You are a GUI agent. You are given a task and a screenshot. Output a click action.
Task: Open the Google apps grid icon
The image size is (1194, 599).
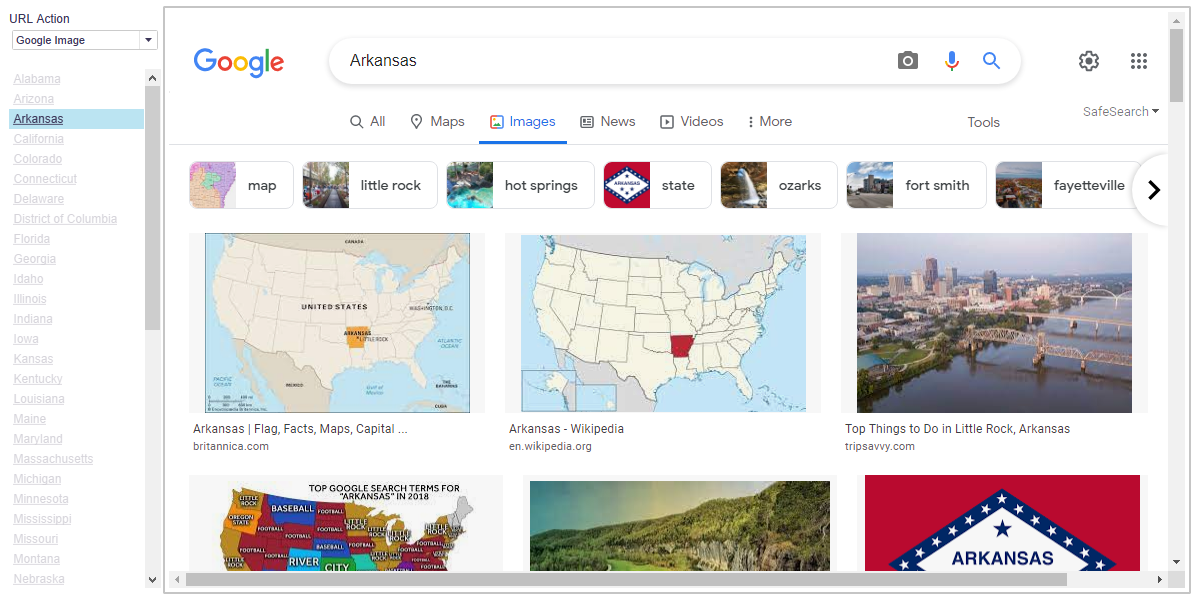pyautogui.click(x=1138, y=61)
